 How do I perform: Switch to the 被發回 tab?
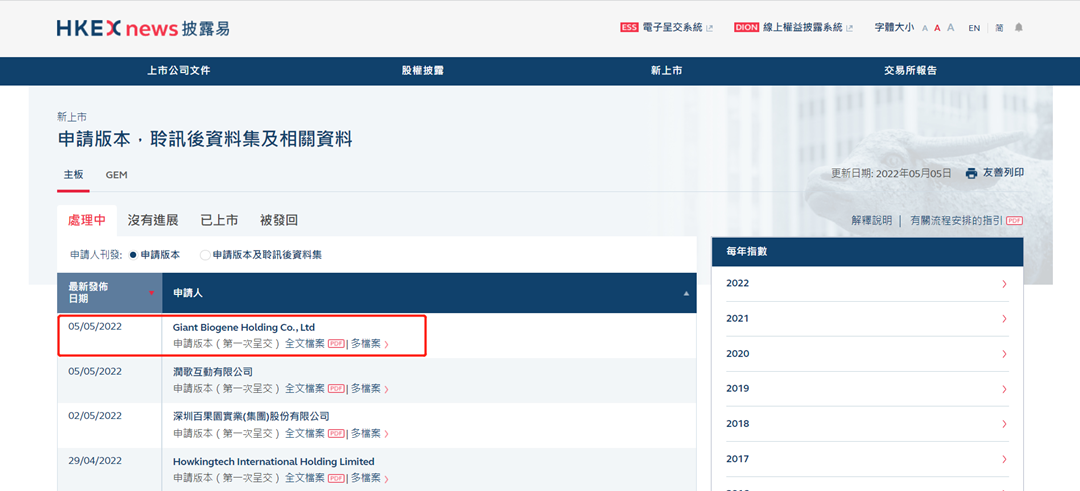pyautogui.click(x=279, y=220)
